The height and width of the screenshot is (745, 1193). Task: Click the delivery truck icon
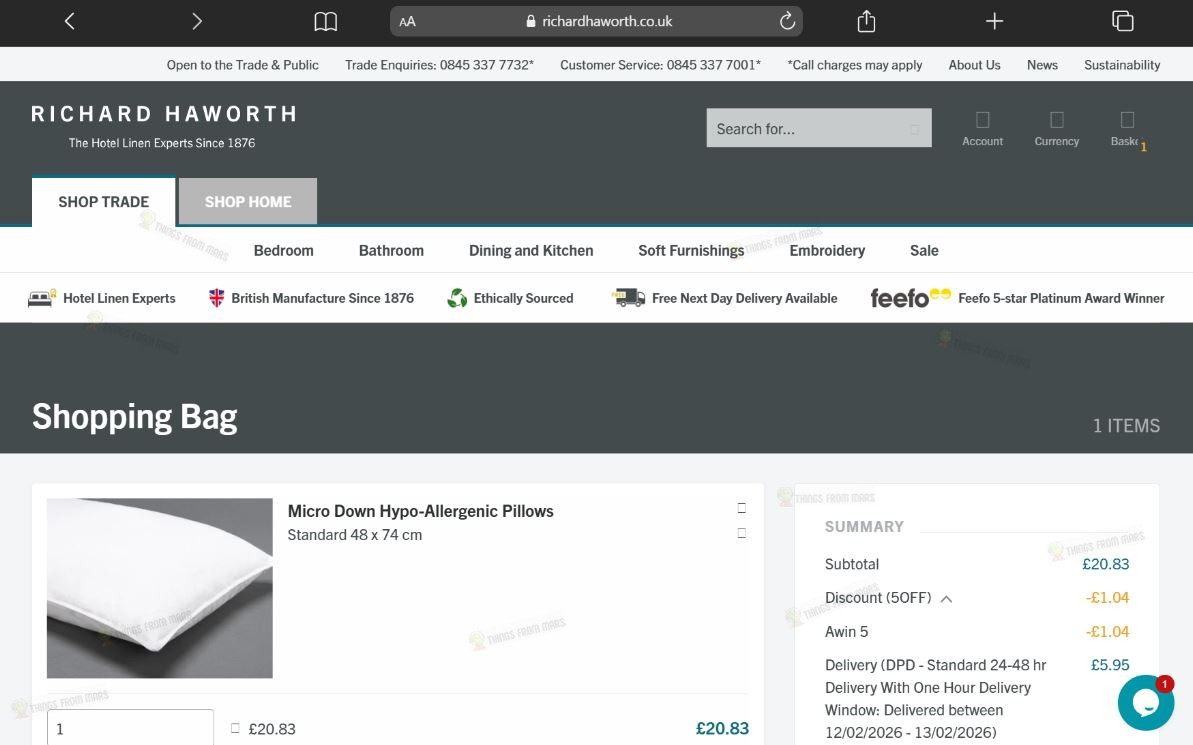point(628,298)
